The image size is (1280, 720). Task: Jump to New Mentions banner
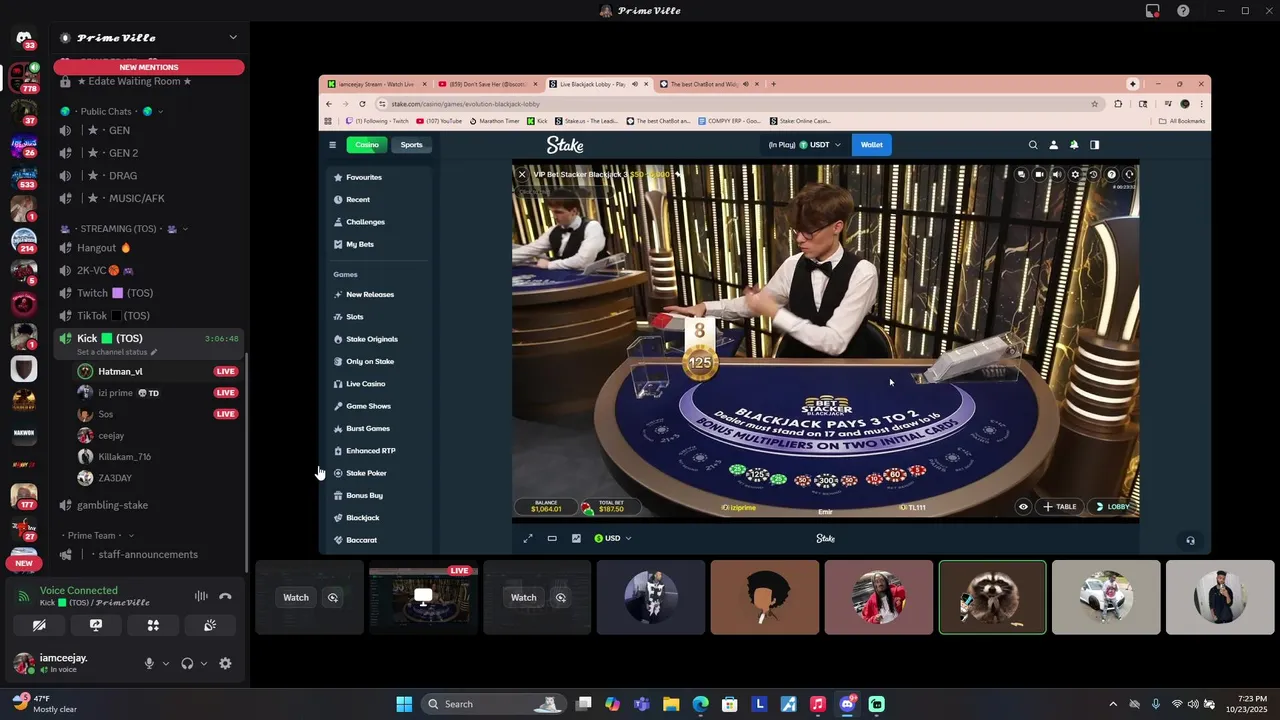[x=149, y=67]
